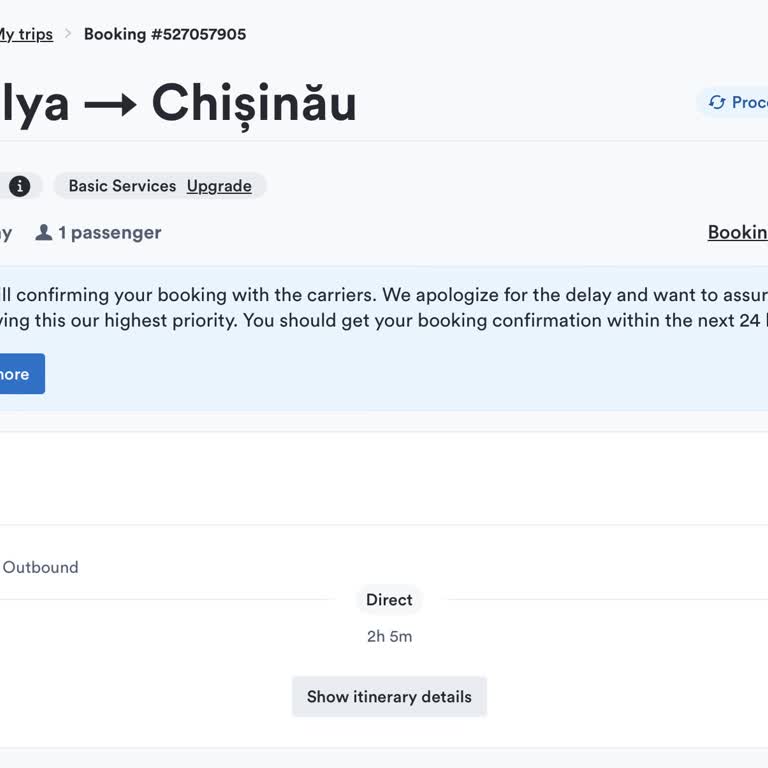
Task: Click the Basic Services badge
Action: [160, 186]
